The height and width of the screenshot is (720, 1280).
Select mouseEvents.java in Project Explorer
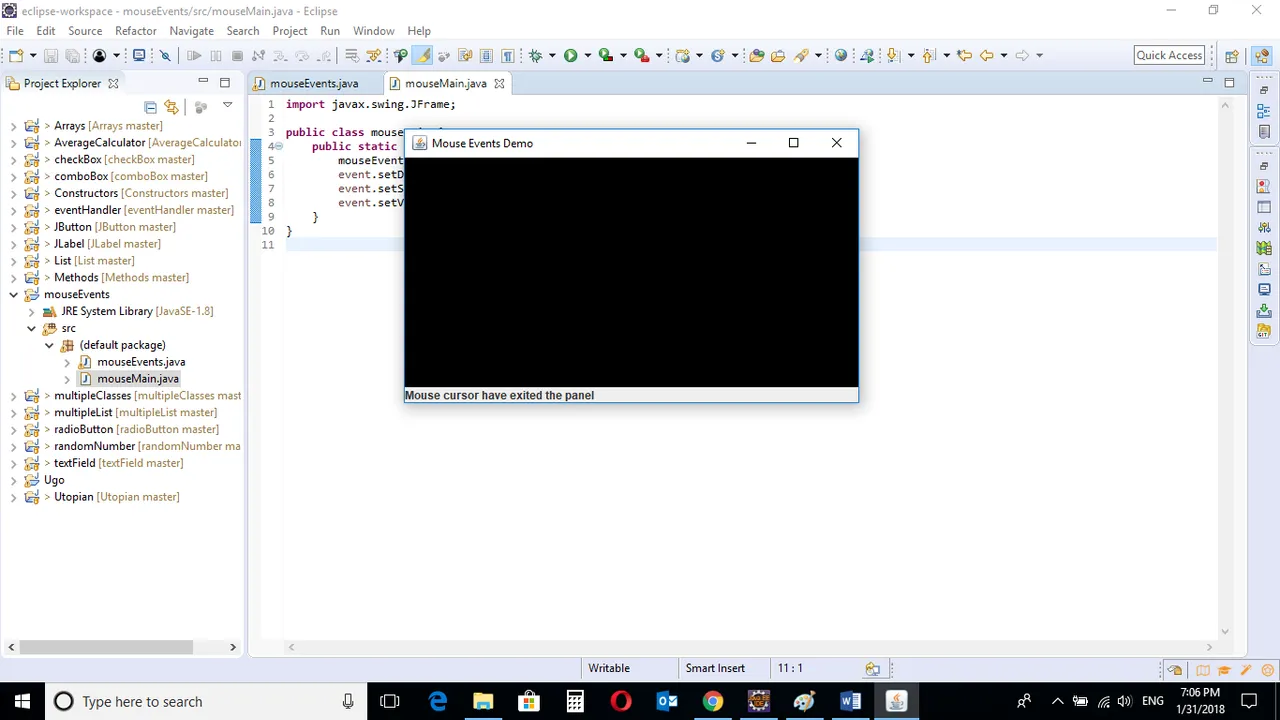(x=141, y=362)
